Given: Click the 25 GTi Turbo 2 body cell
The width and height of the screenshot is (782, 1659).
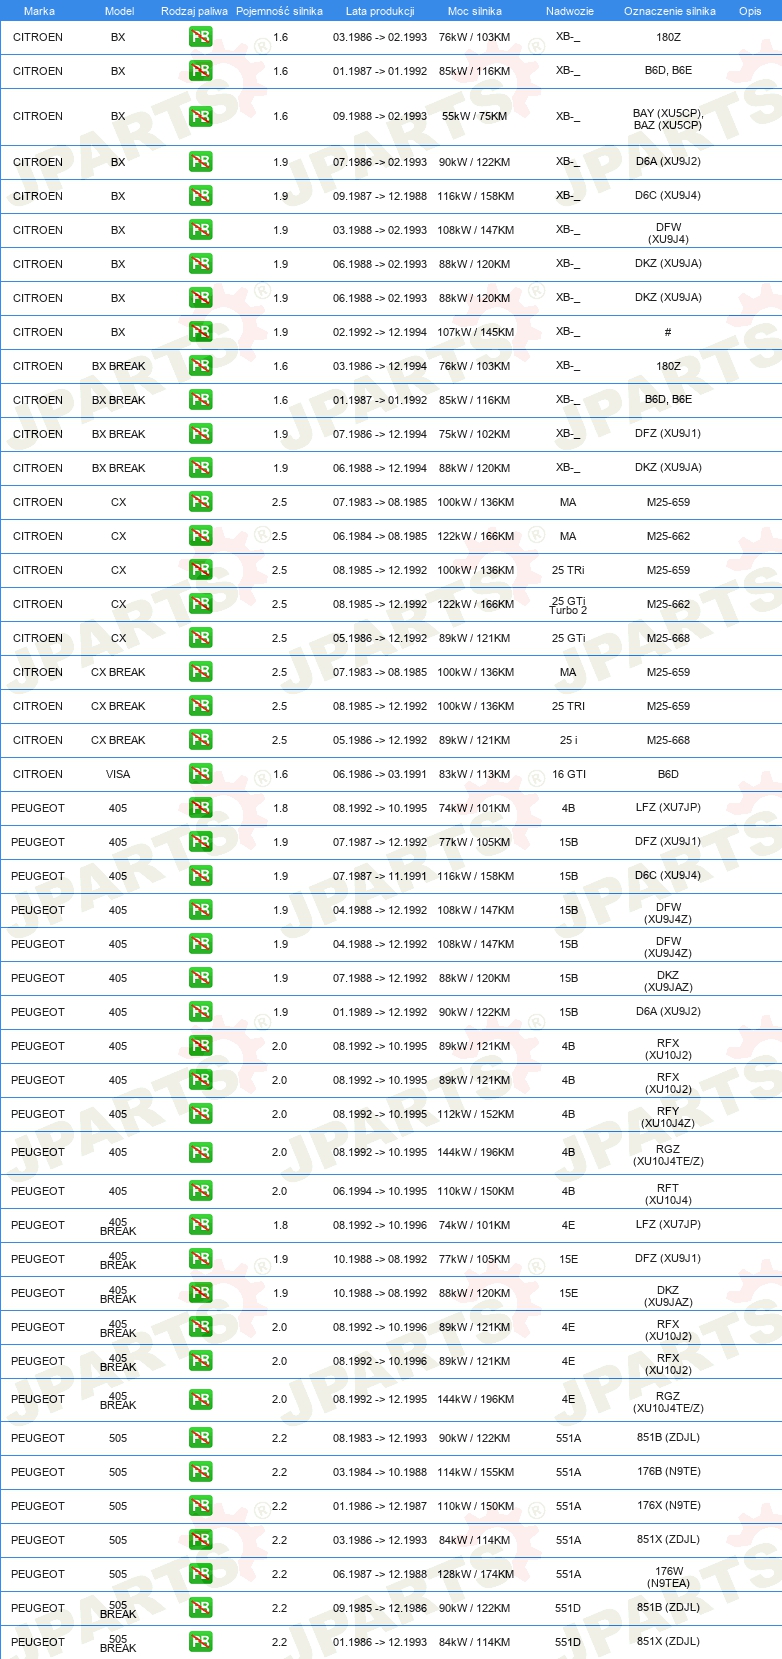Looking at the screenshot, I should (569, 606).
